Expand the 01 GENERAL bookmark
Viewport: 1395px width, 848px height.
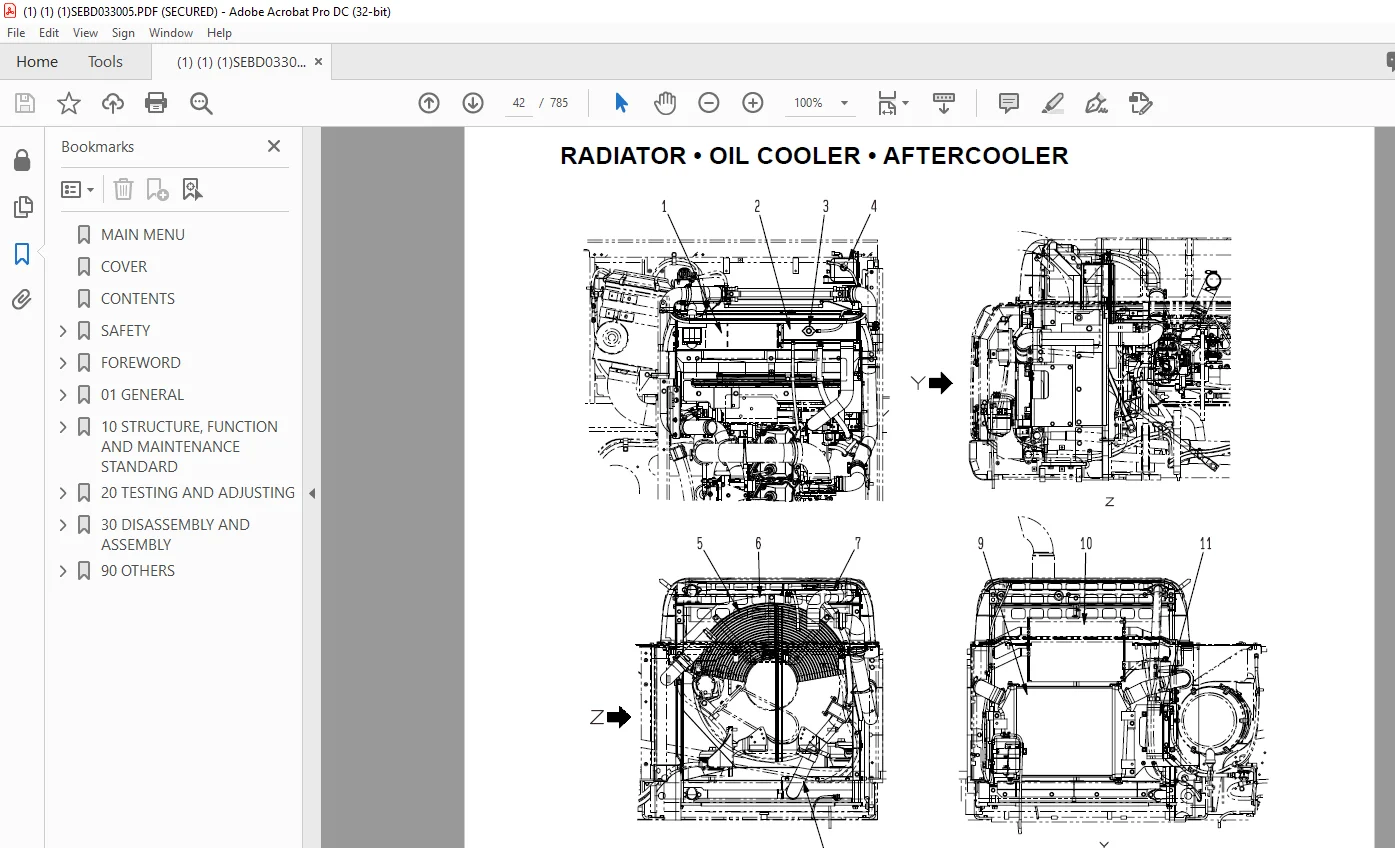[x=64, y=395]
